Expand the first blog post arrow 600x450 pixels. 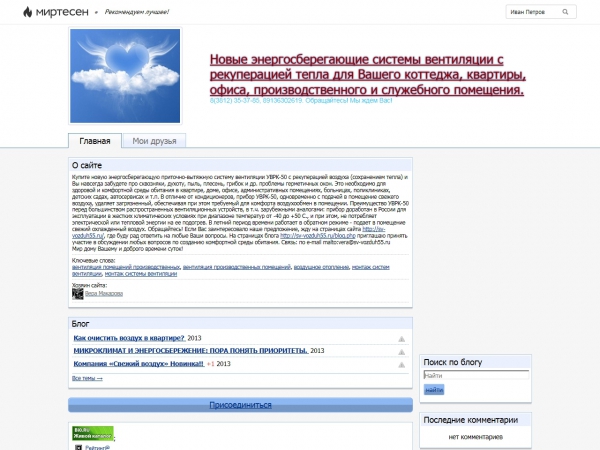[x=401, y=338]
